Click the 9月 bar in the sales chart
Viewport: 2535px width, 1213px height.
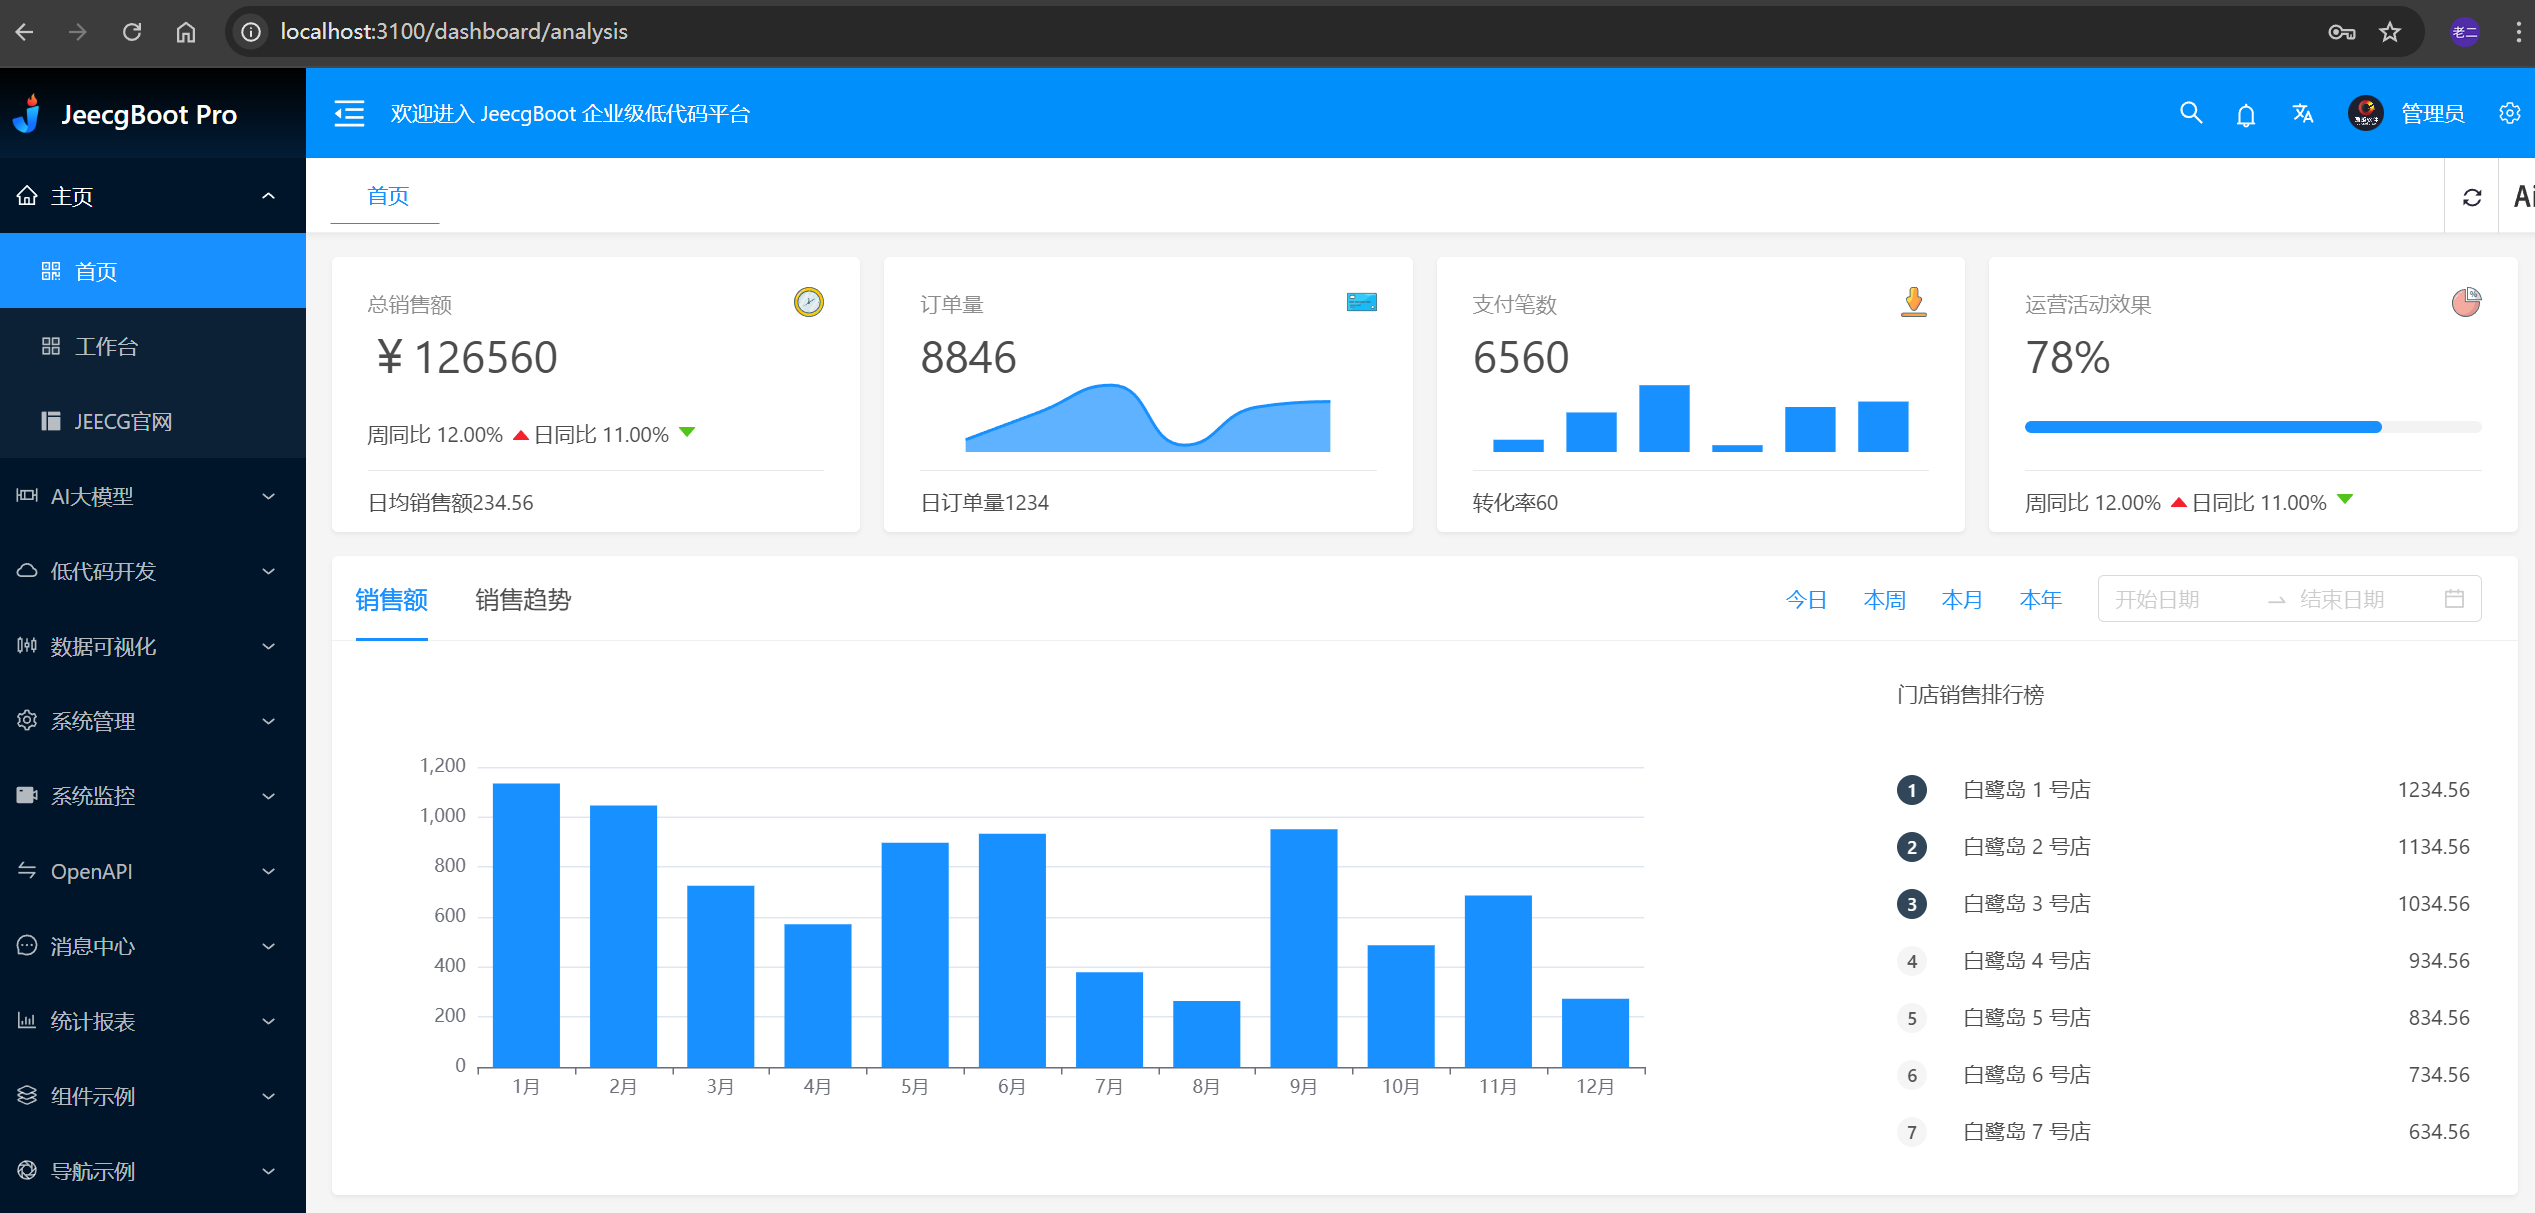tap(1303, 948)
